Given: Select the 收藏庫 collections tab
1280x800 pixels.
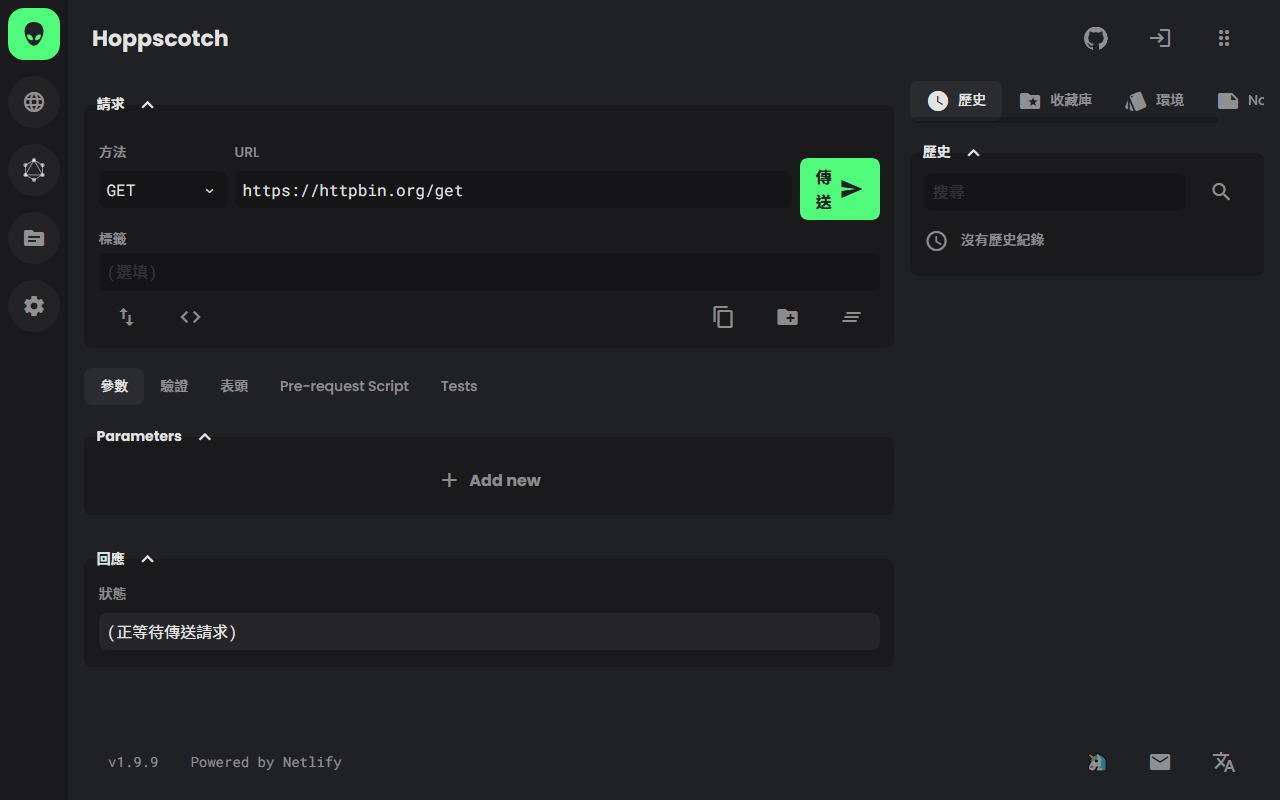Looking at the screenshot, I should [x=1056, y=100].
